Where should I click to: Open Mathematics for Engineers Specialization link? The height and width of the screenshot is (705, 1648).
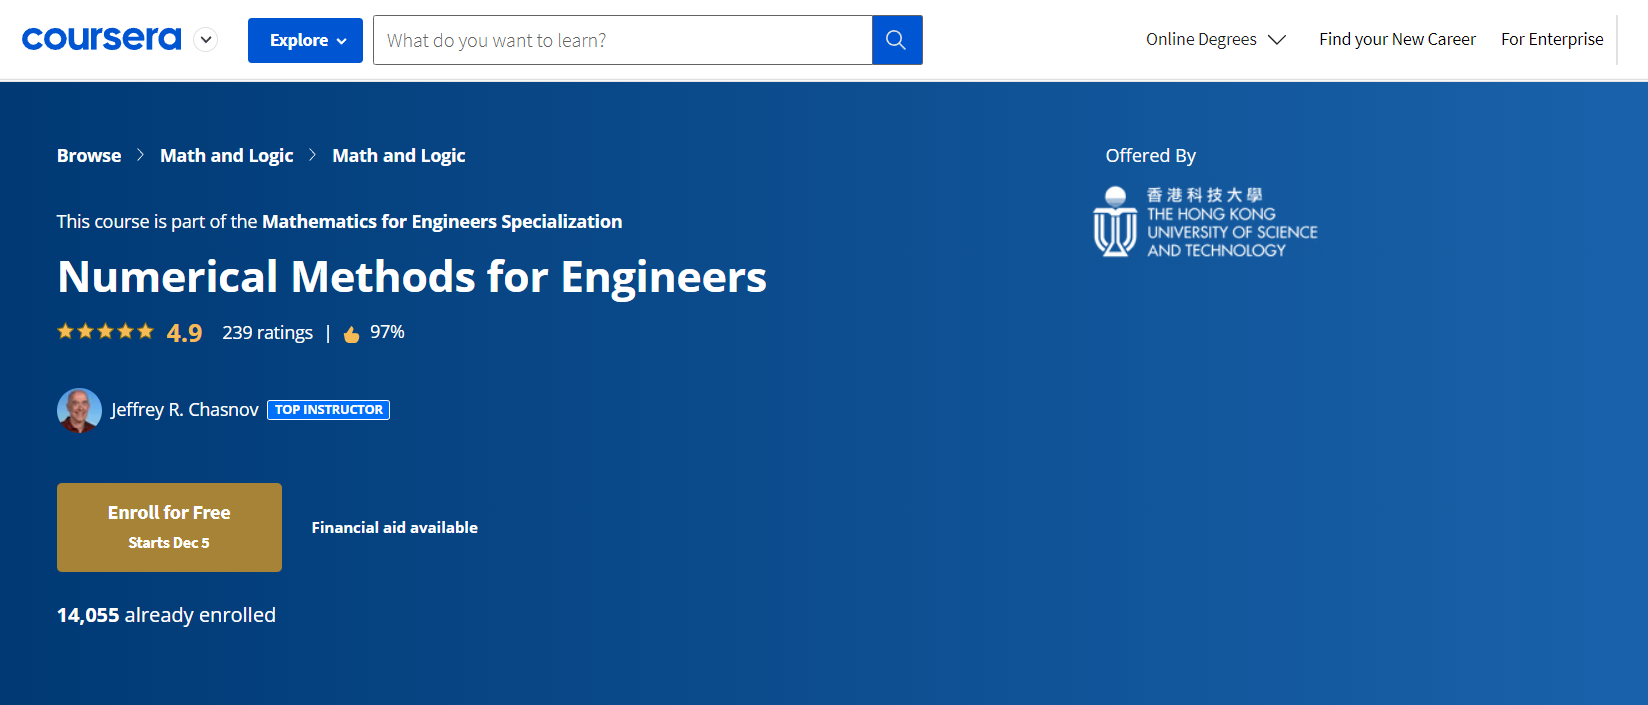tap(442, 221)
